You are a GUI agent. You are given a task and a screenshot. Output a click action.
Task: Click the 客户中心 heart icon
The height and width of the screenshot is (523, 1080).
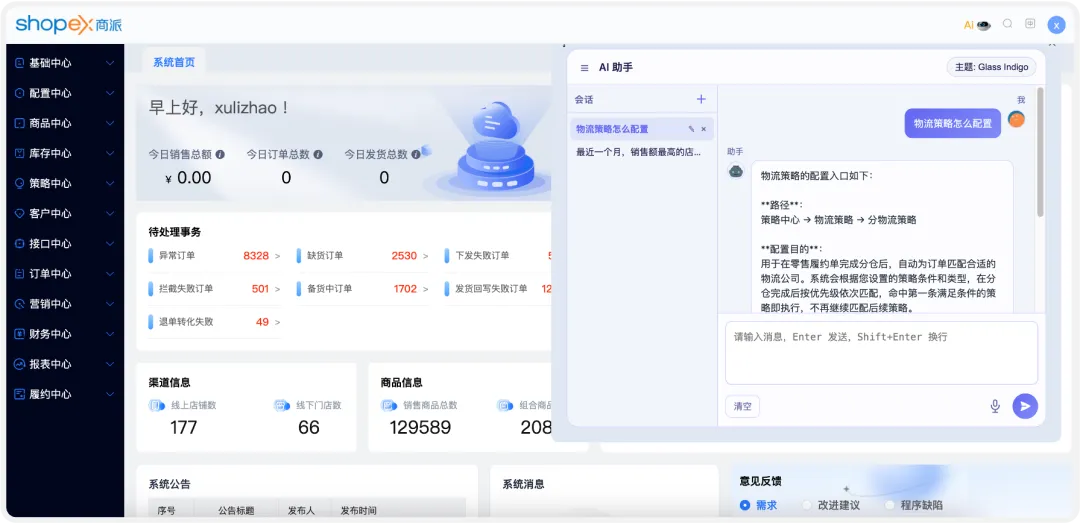click(19, 214)
